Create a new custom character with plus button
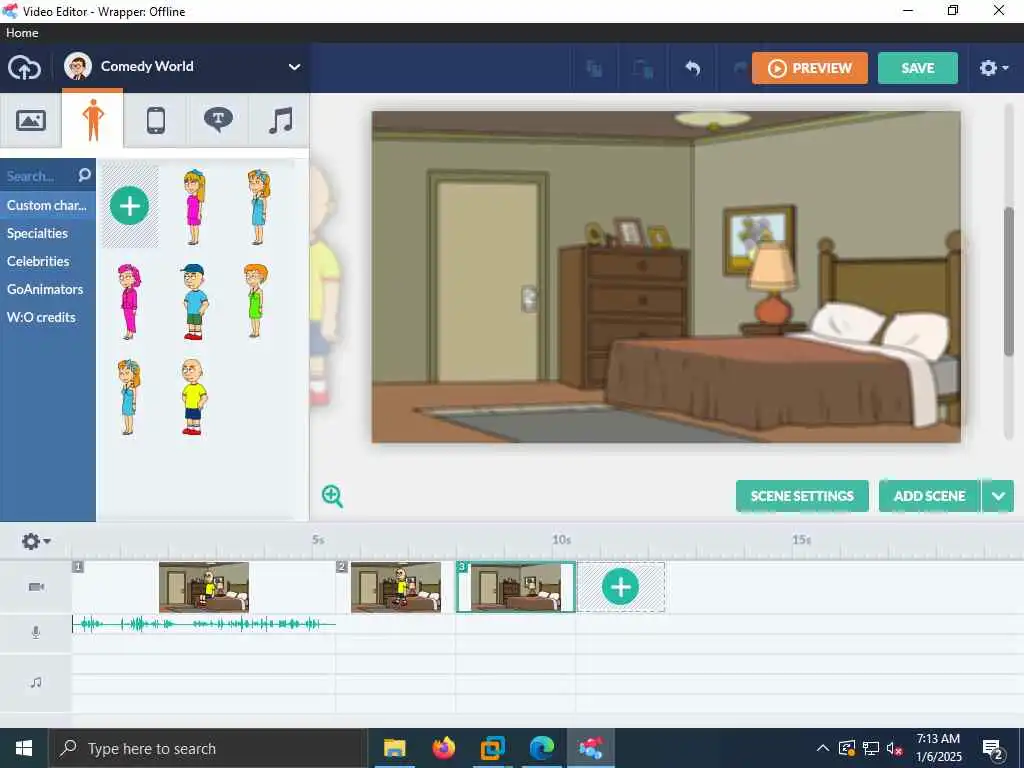This screenshot has height=768, width=1024. (x=129, y=206)
